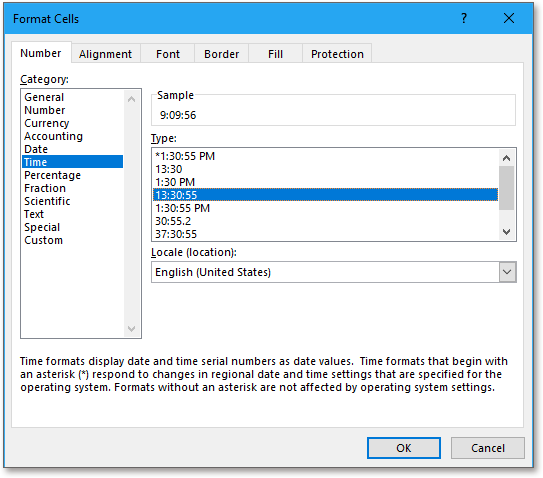Open the Locale dropdown arrow
The image size is (543, 478).
(507, 272)
